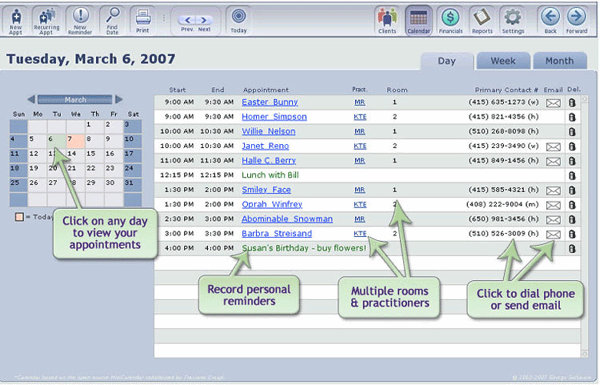Image resolution: width=600 pixels, height=385 pixels.
Task: Select March 7 in the mini calendar
Action: point(75,141)
